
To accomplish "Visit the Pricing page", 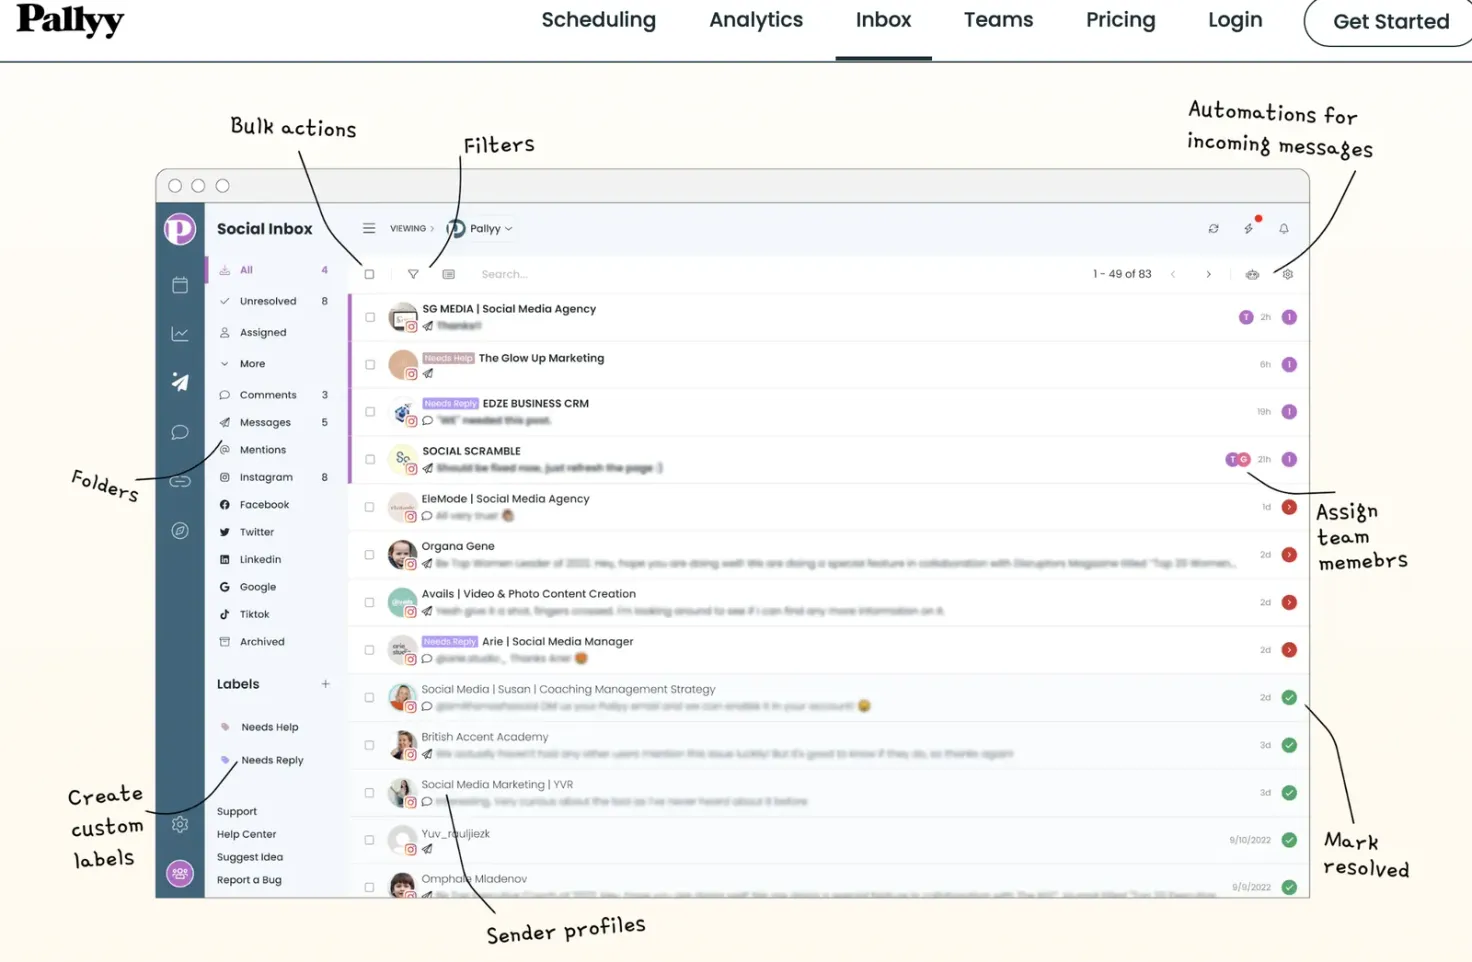I will click(1121, 20).
